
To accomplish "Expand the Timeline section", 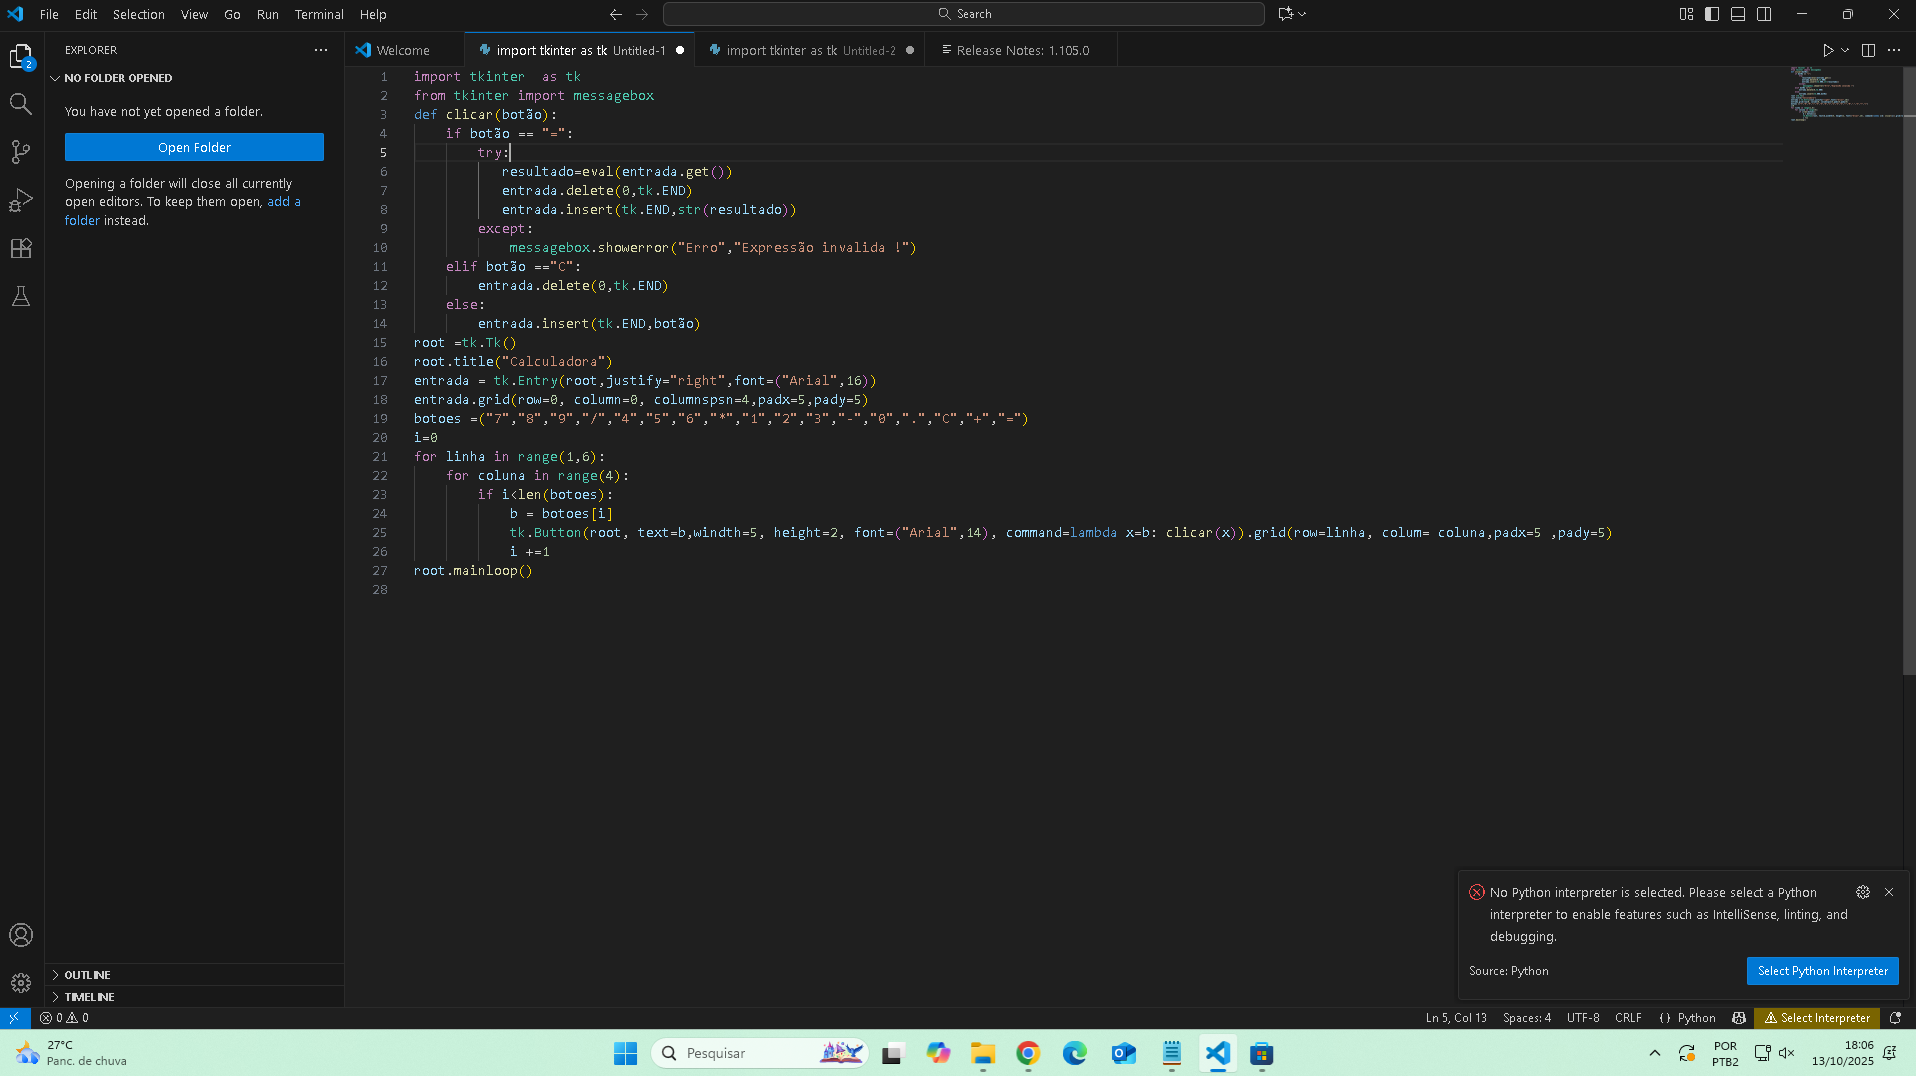I will [x=90, y=997].
